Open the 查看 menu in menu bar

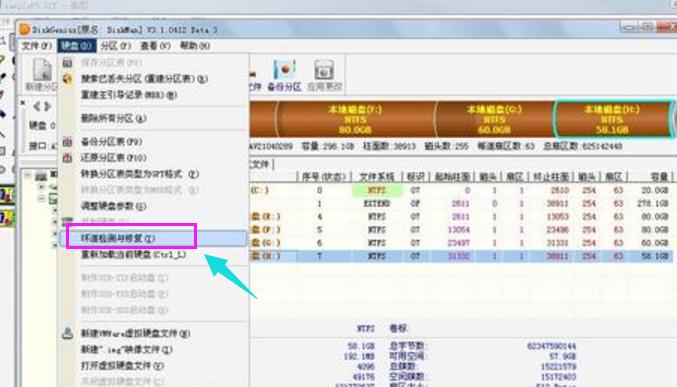tap(155, 45)
